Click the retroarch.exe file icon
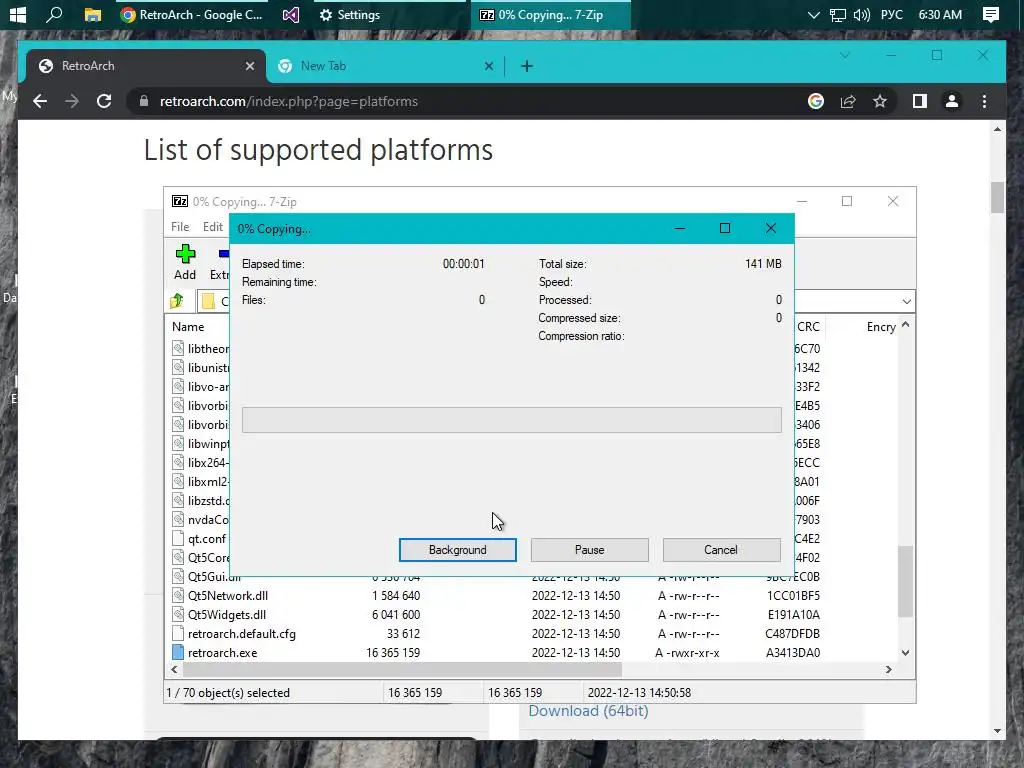 pos(178,652)
